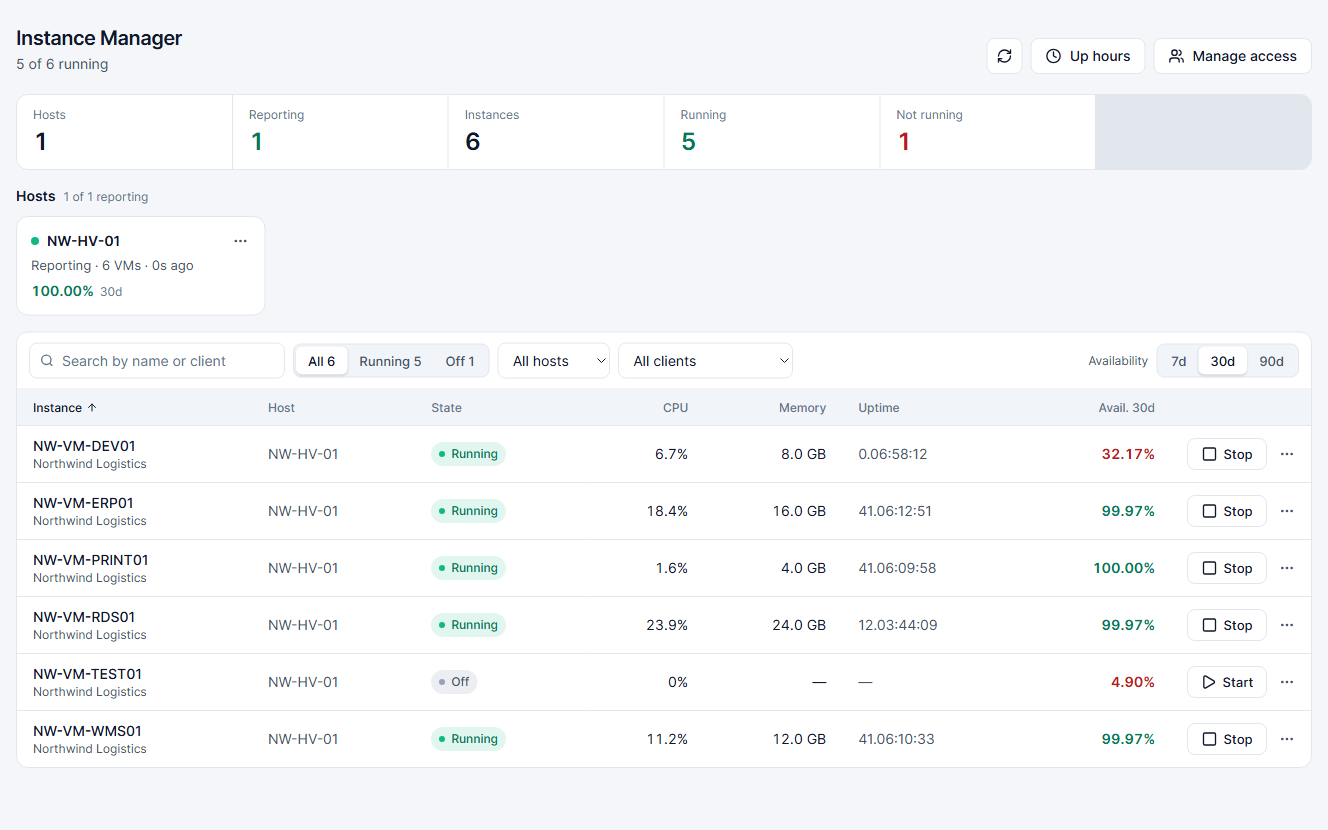Screen dimensions: 1328x830
Task: Click the 4.90% availability value
Action: pyautogui.click(x=1133, y=682)
